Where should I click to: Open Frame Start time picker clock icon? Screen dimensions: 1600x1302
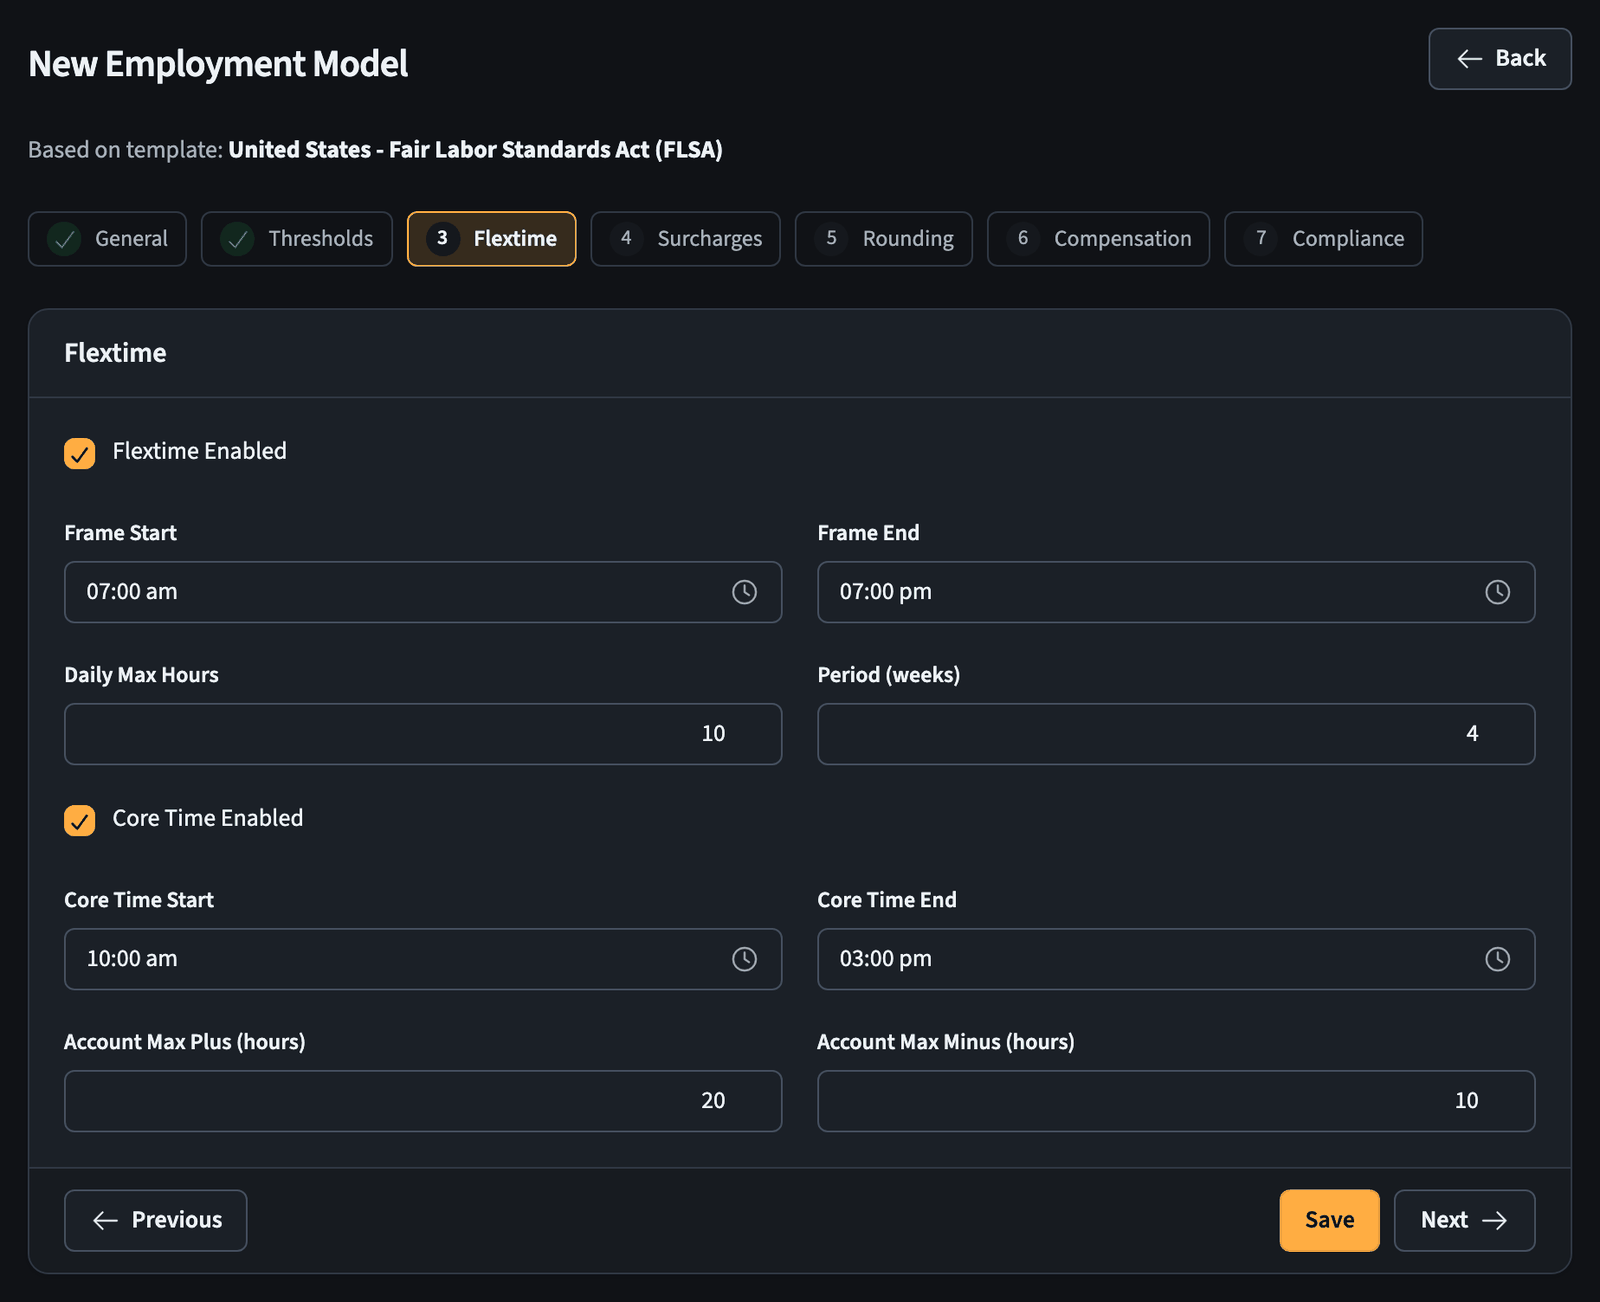click(x=744, y=592)
